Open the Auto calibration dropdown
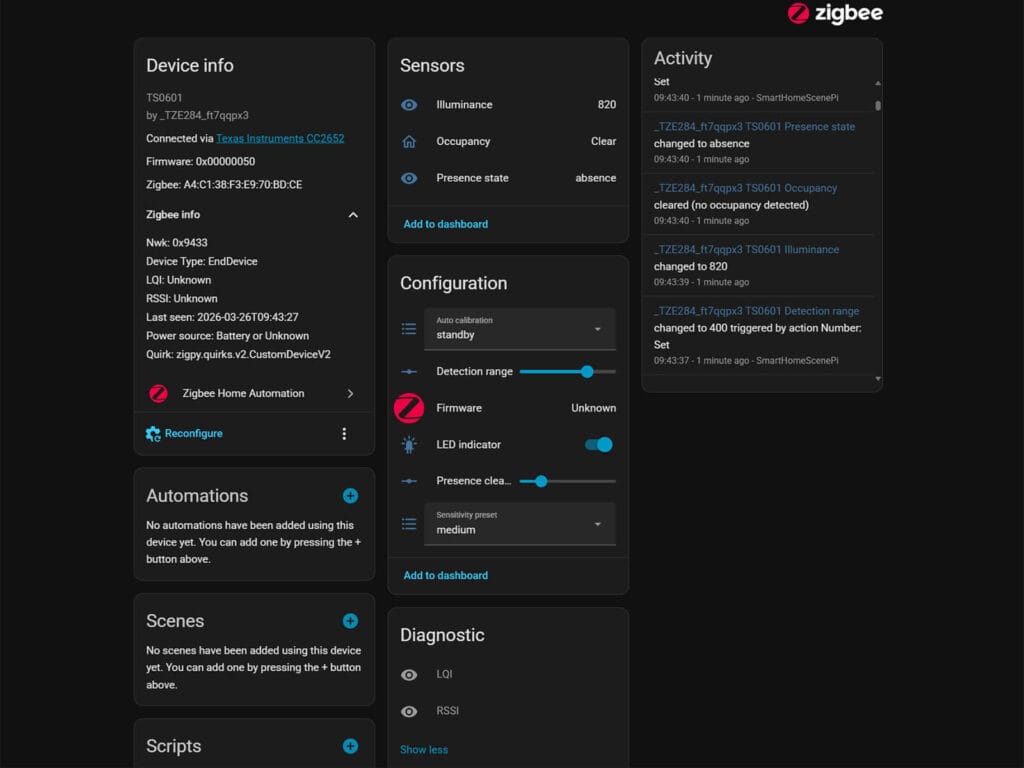The image size is (1024, 768). point(519,329)
